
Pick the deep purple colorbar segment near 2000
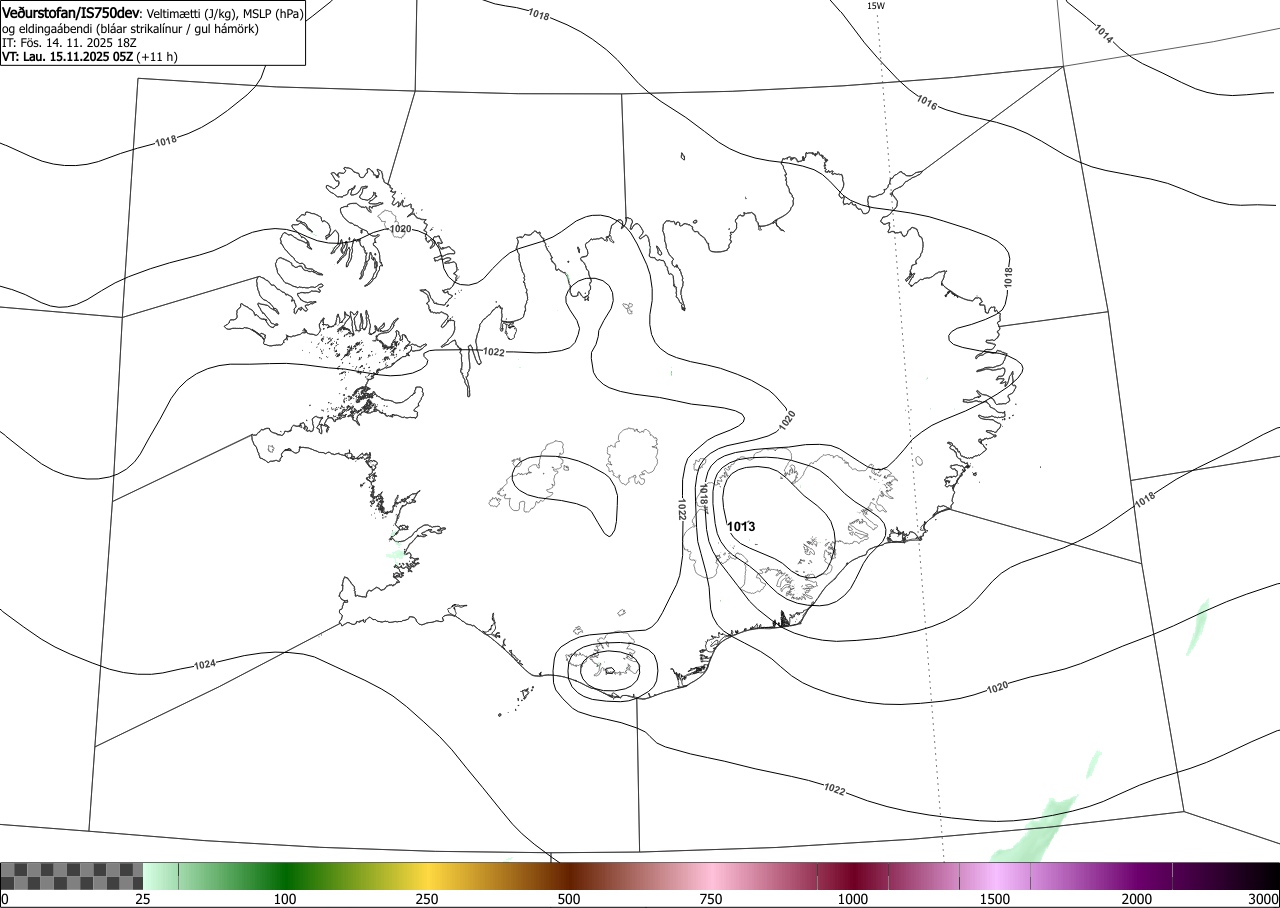tap(1137, 876)
